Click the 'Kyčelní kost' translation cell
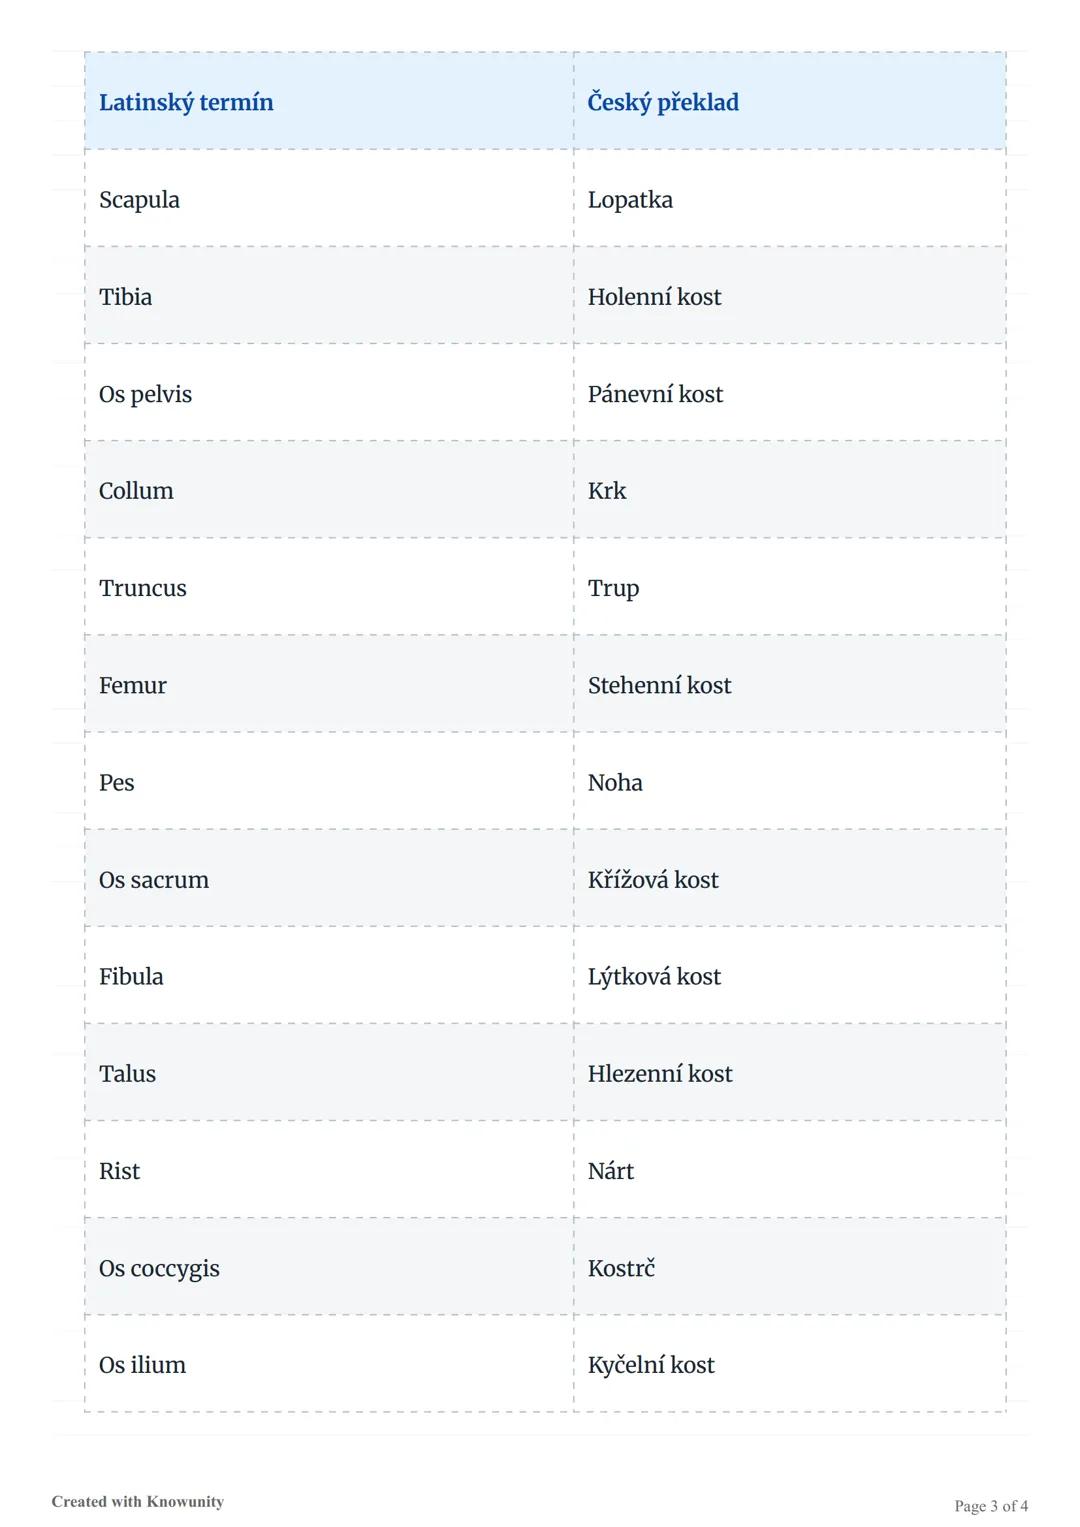 point(651,1365)
